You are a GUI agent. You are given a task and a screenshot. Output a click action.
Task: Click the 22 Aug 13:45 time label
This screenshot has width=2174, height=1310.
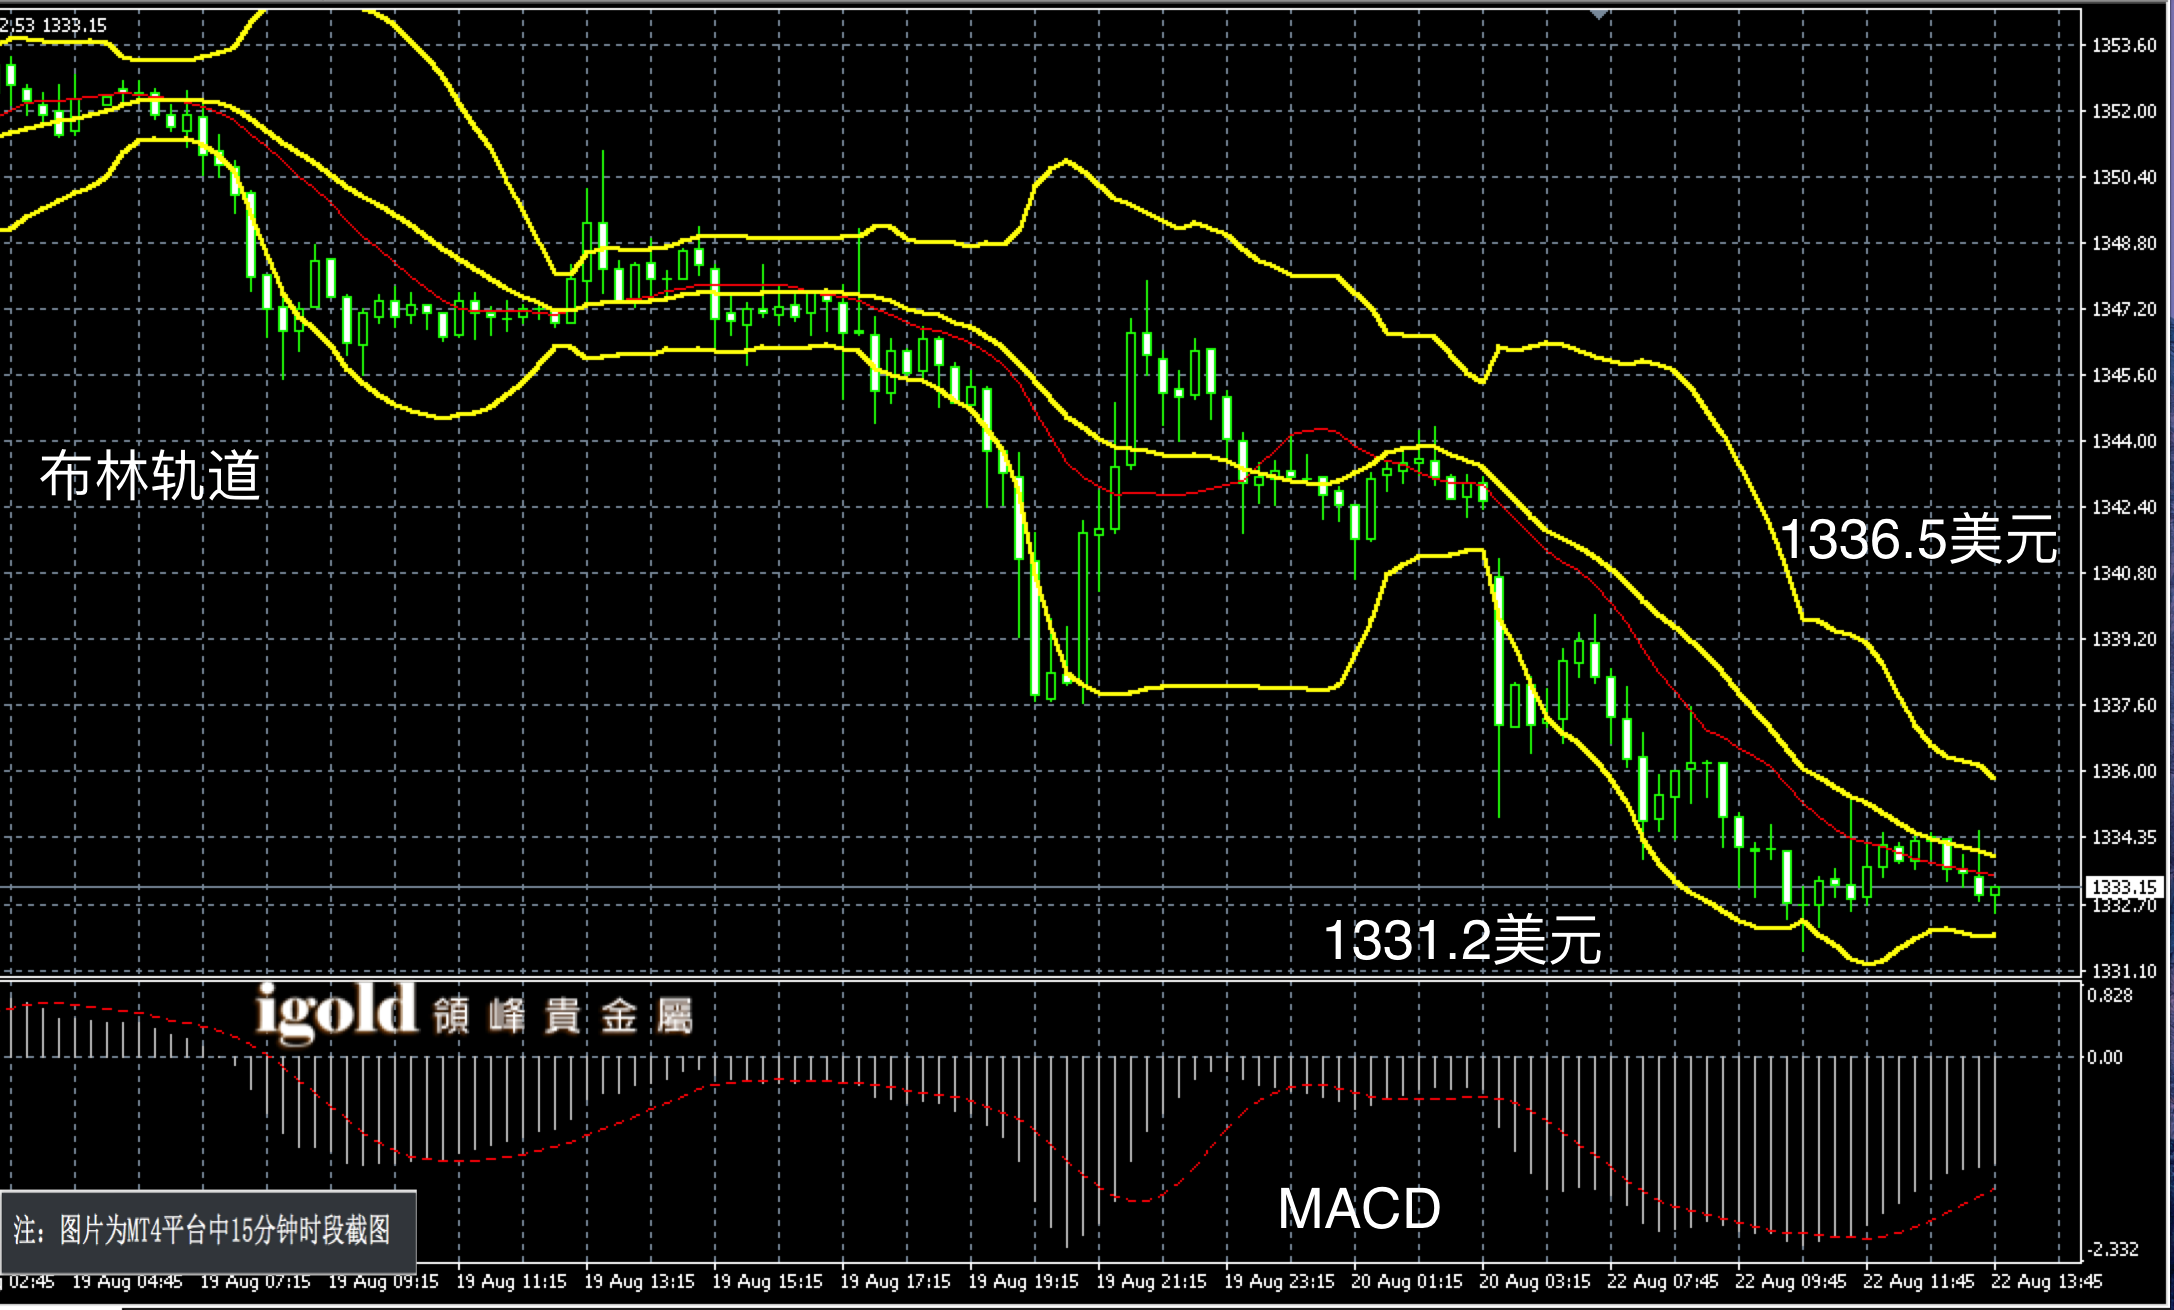click(x=2046, y=1281)
